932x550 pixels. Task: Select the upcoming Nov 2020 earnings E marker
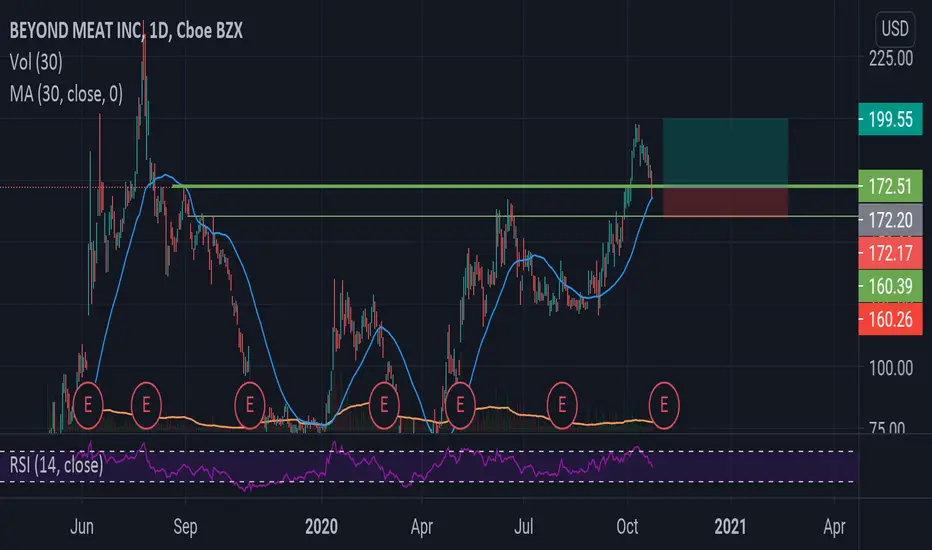point(664,406)
